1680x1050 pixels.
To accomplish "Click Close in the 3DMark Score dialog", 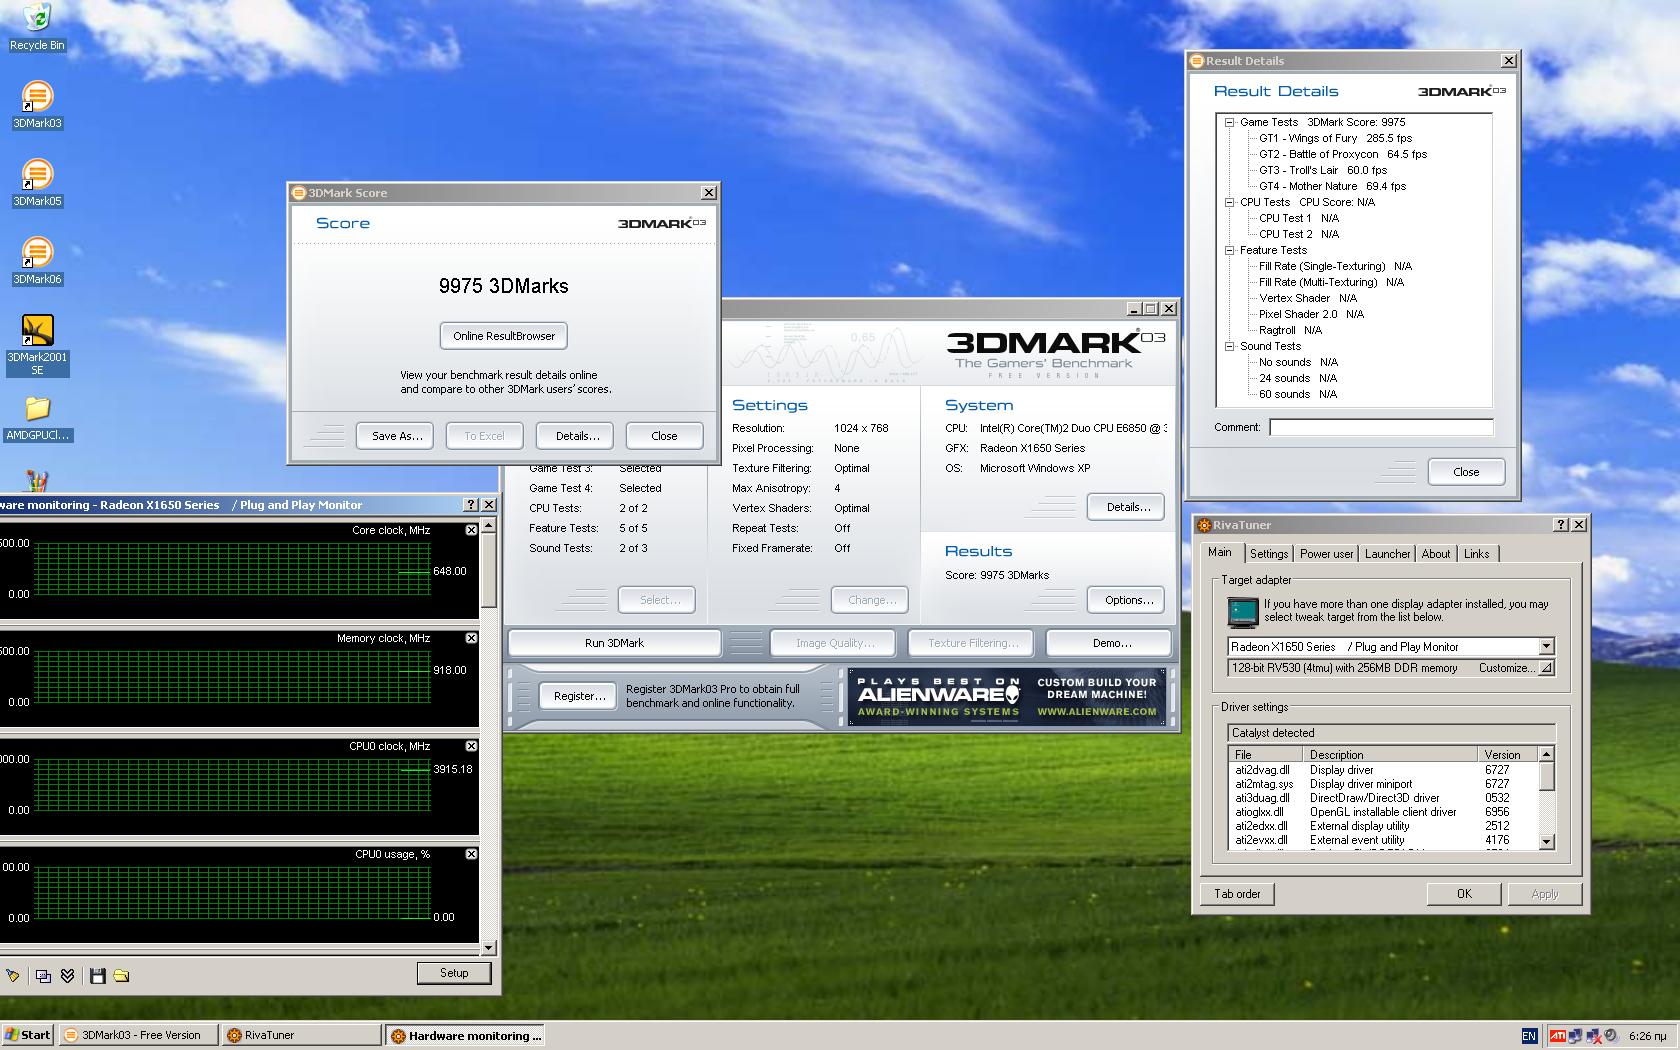I will click(664, 436).
